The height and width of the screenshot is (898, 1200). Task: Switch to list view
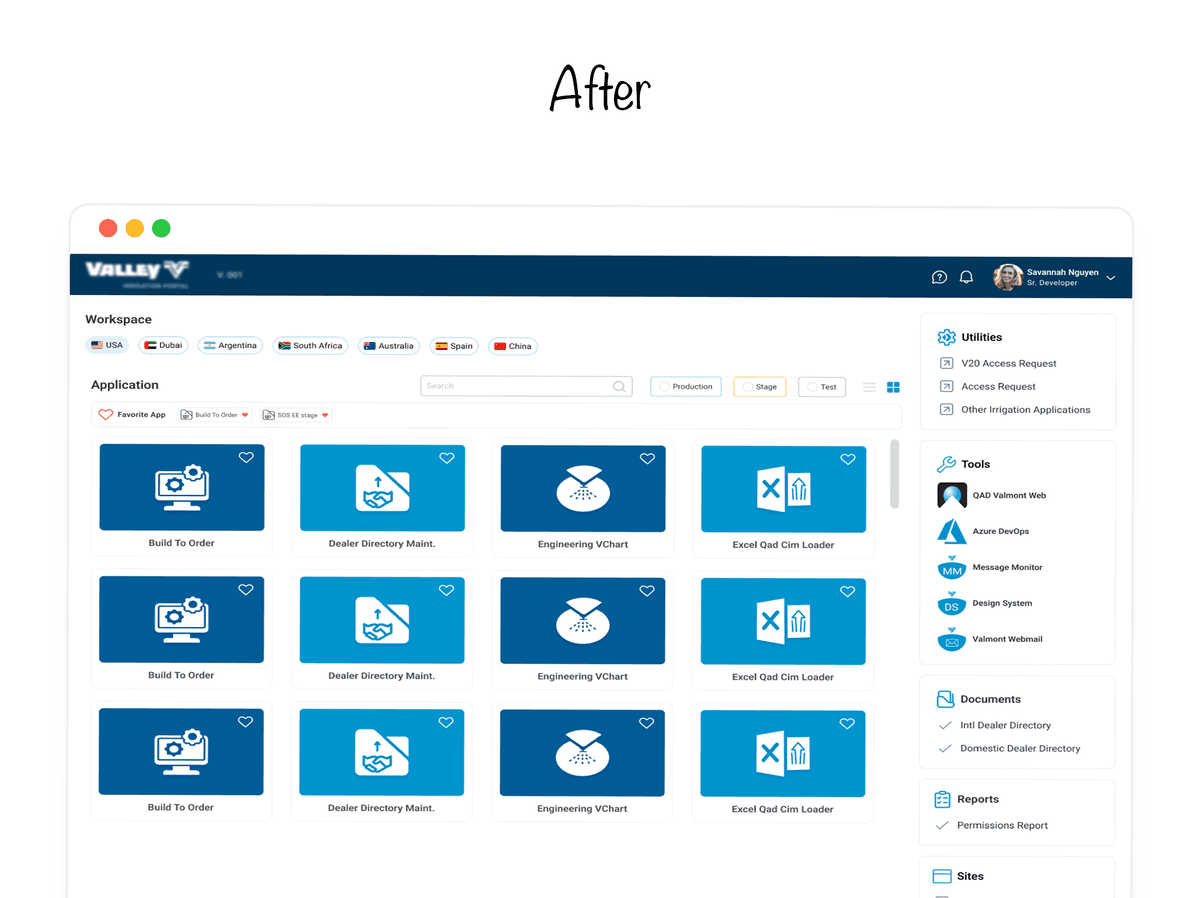pyautogui.click(x=870, y=387)
